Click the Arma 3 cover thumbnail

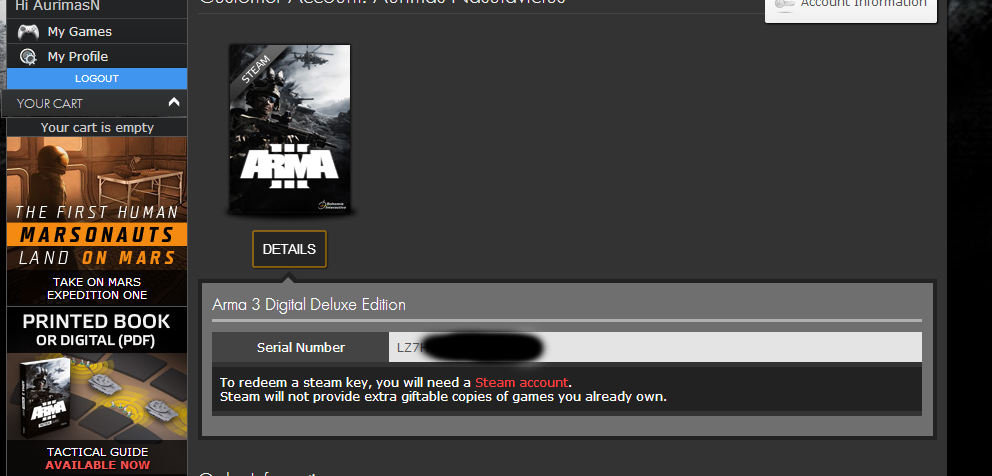pyautogui.click(x=290, y=129)
